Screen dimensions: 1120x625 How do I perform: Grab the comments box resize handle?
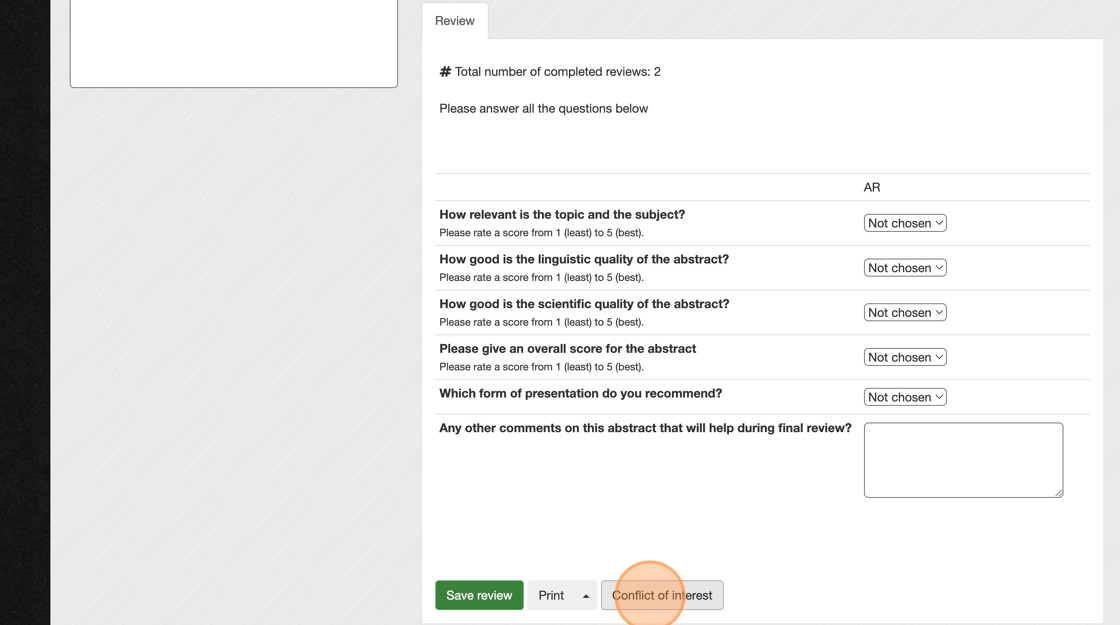[x=1058, y=492]
